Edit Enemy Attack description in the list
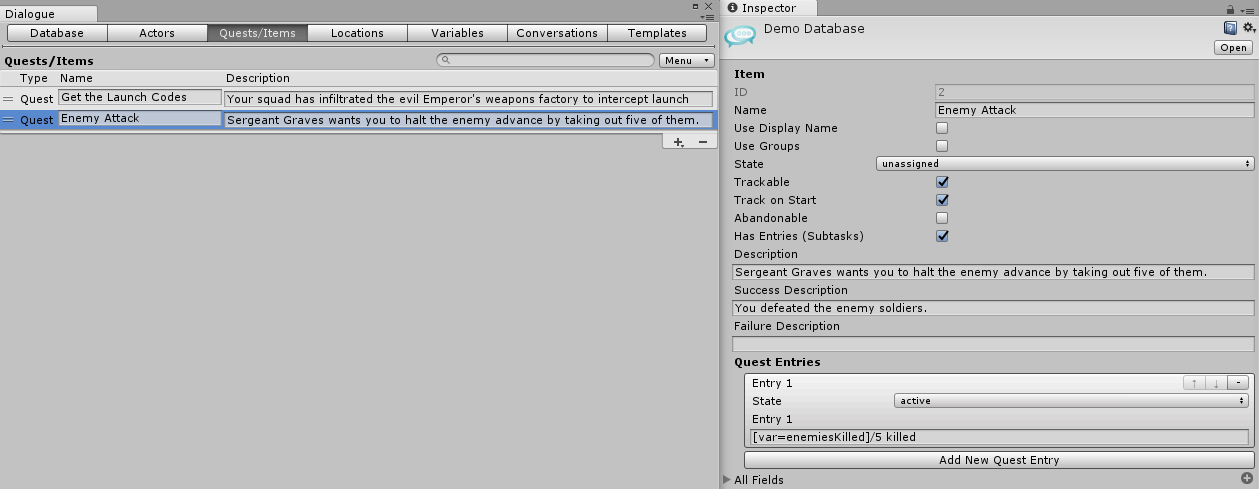This screenshot has width=1259, height=489. pyautogui.click(x=469, y=120)
